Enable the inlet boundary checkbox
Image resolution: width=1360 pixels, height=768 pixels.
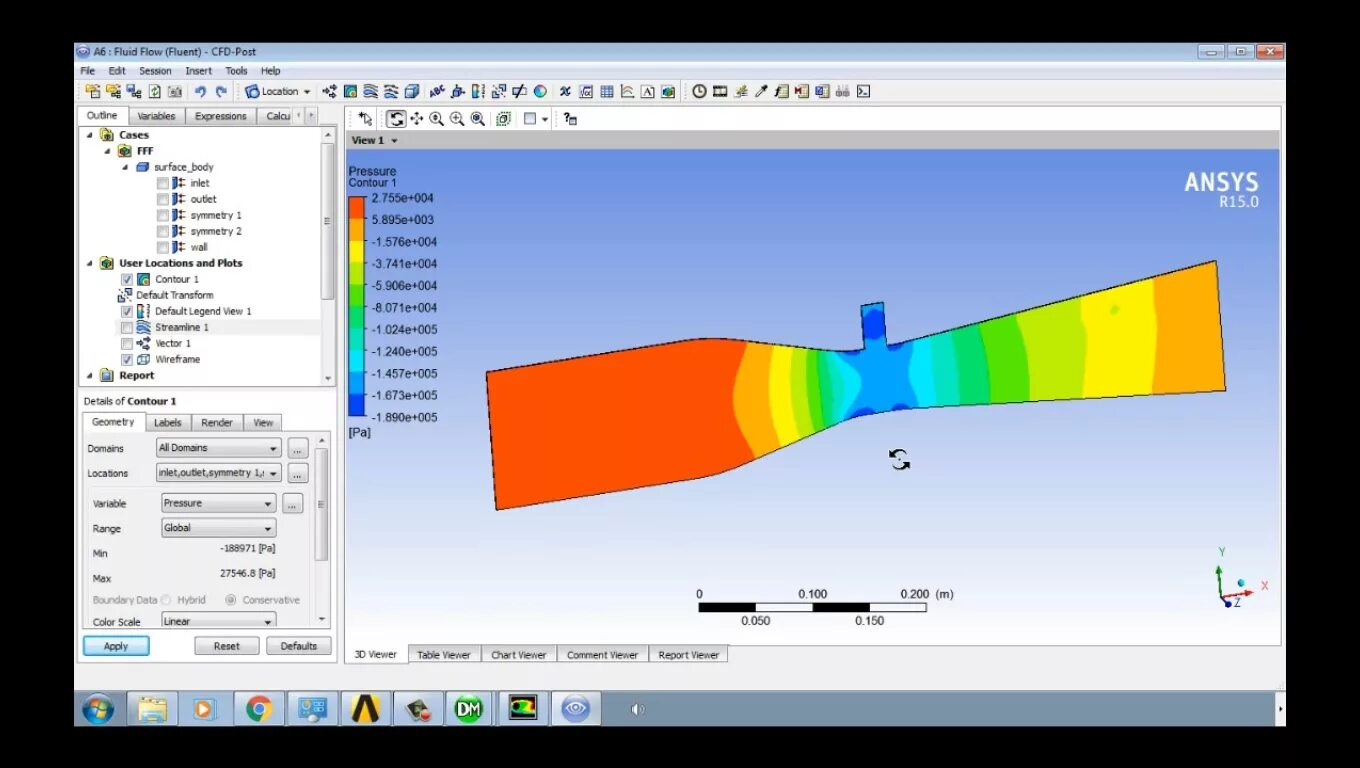pyautogui.click(x=163, y=183)
